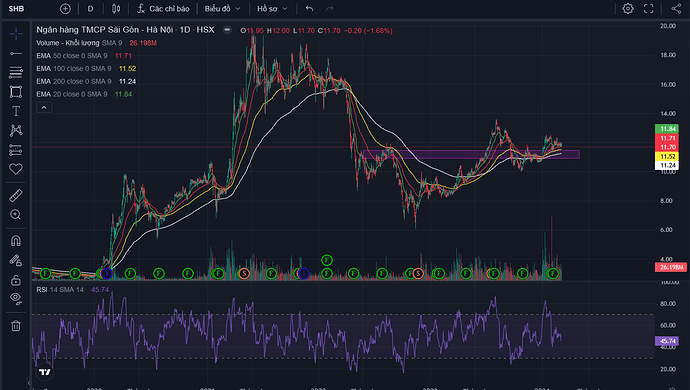This screenshot has width=690, height=390.
Task: Click the Ngân hàng TMCP Sài Gòn - Hà Nội title
Action: tap(105, 29)
